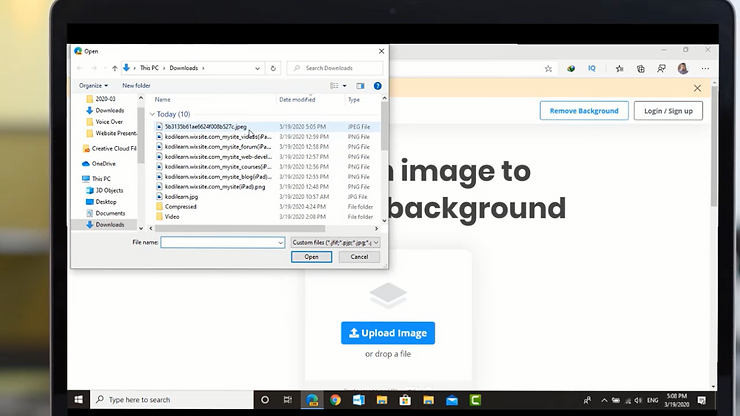This screenshot has width=740, height=416.
Task: Click Remove Background button on webpage
Action: tap(584, 110)
